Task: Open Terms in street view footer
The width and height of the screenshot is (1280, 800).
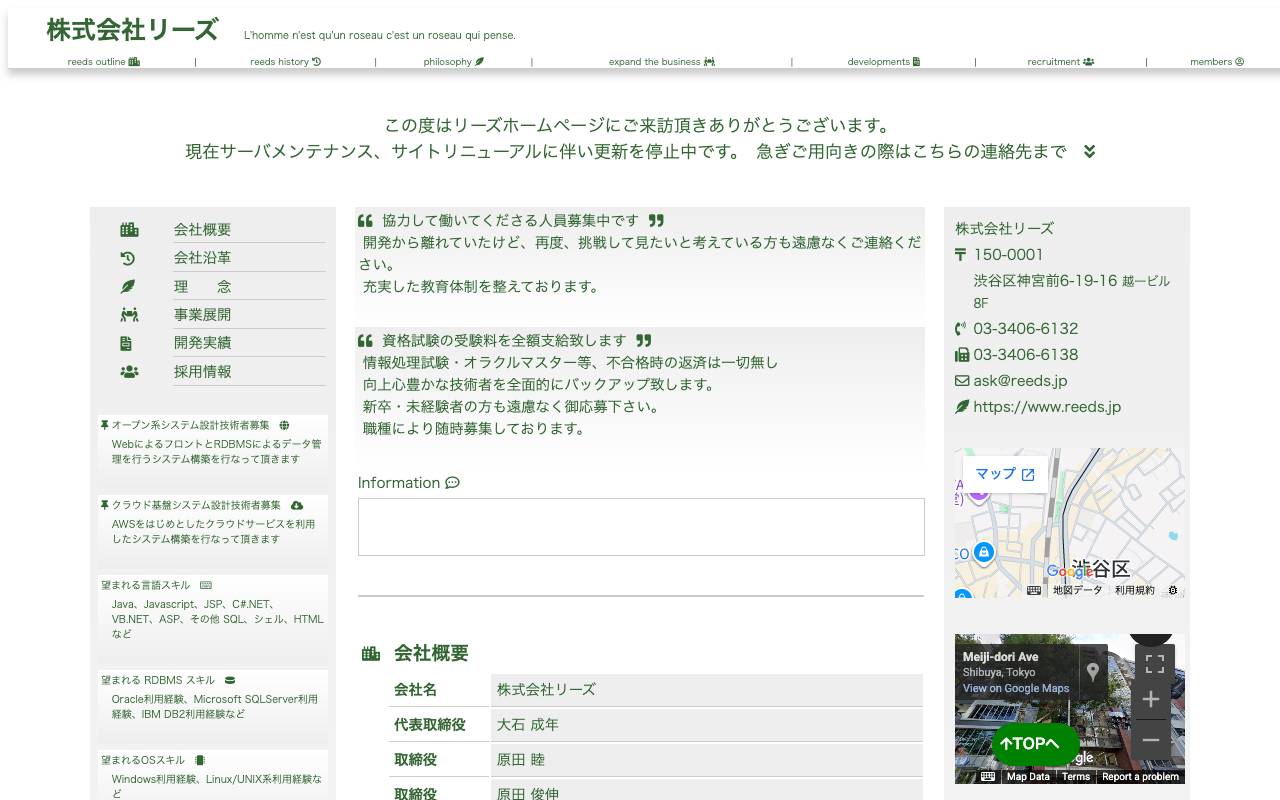Action: 1076,777
